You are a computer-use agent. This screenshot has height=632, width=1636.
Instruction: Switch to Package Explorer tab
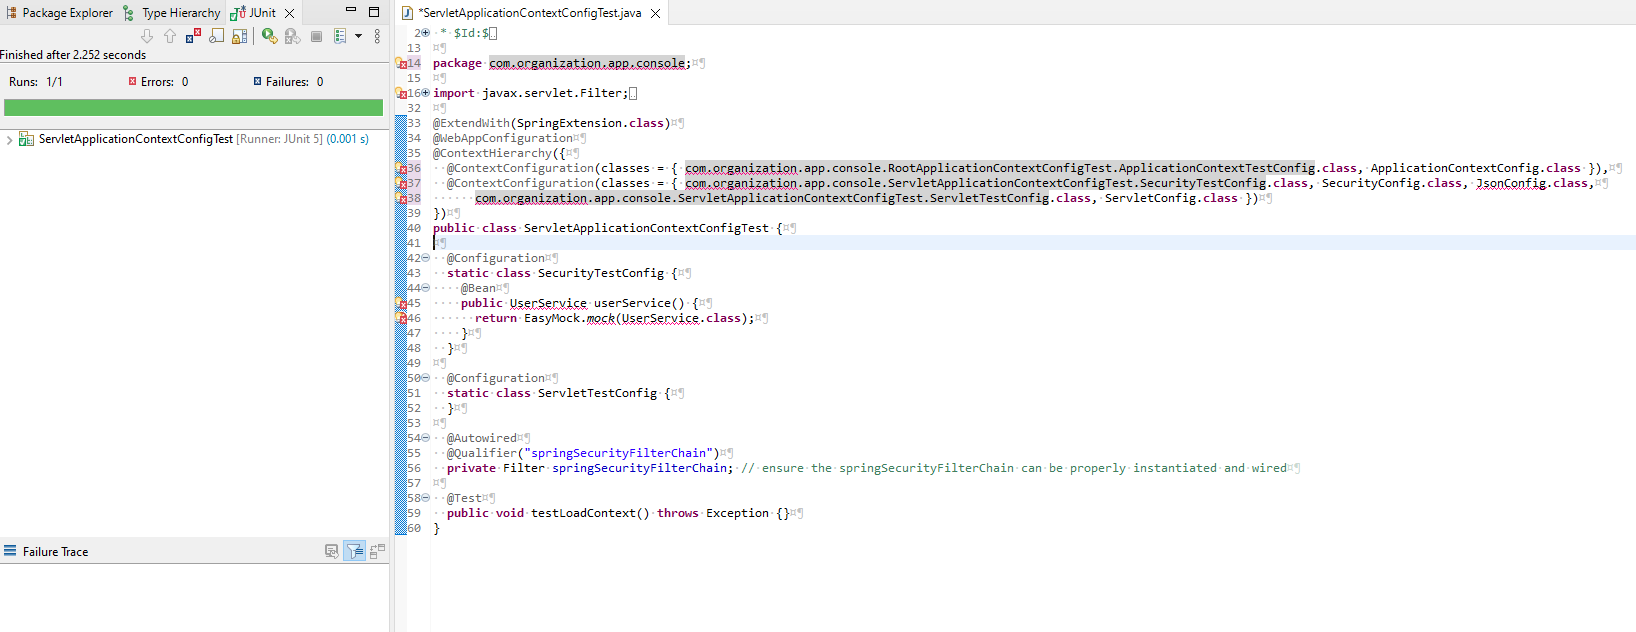[x=60, y=13]
